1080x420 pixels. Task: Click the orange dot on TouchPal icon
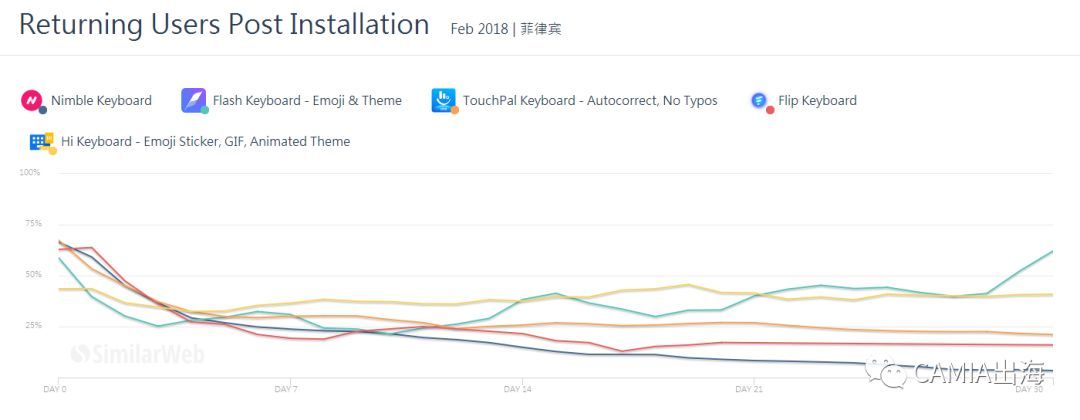pyautogui.click(x=455, y=110)
